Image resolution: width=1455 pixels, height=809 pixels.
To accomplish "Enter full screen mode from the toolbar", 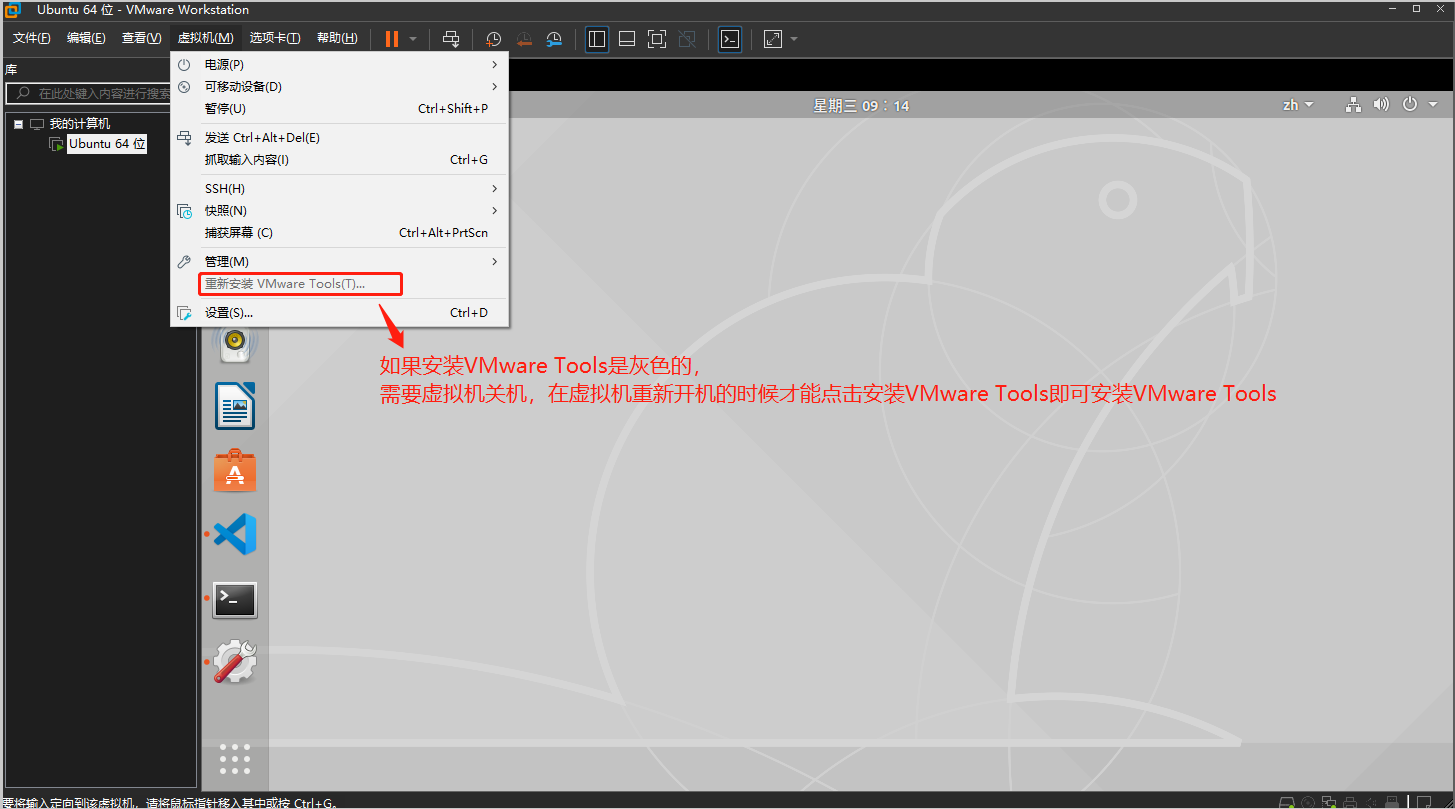I will click(x=657, y=39).
